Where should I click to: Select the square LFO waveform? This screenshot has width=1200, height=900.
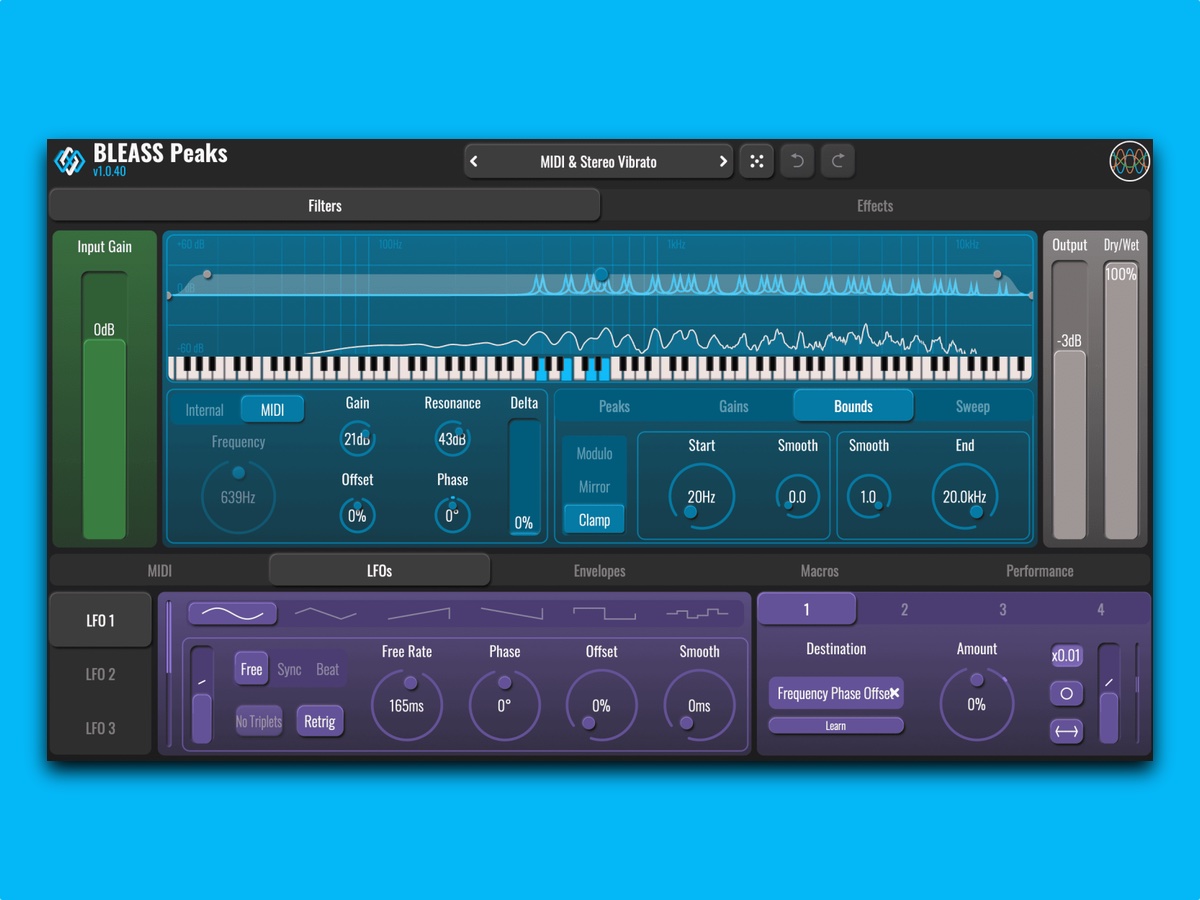pyautogui.click(x=604, y=613)
